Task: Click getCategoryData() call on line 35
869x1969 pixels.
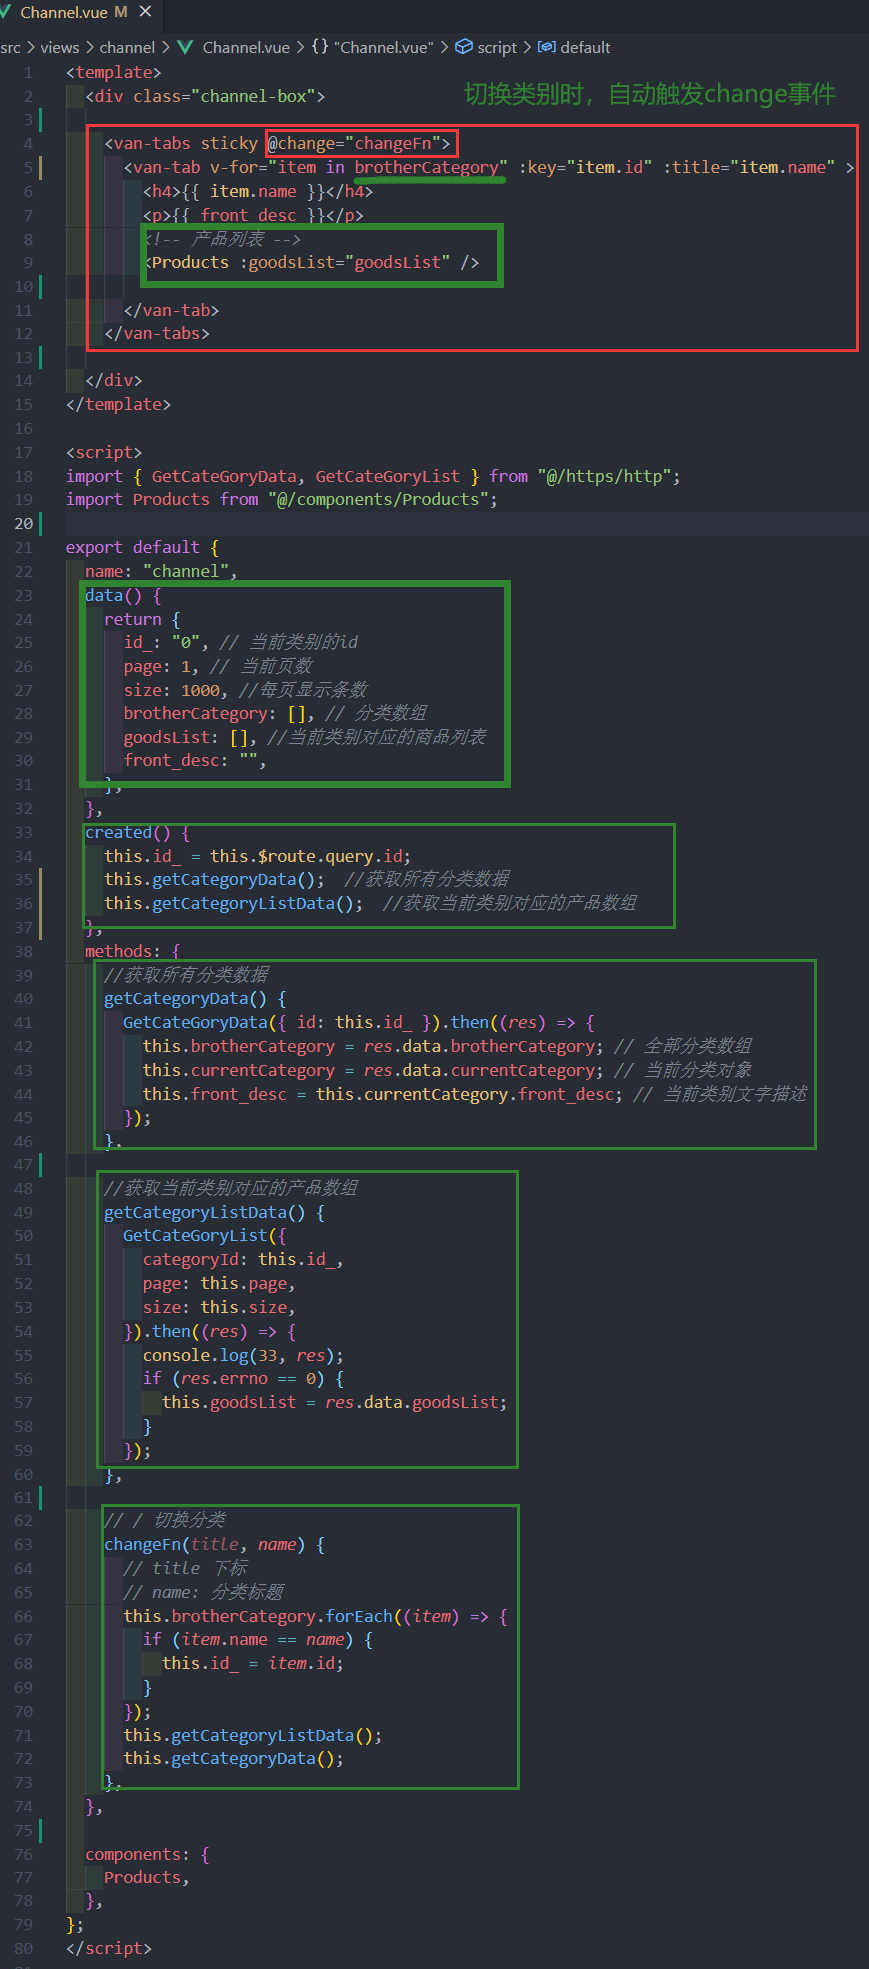Action: pyautogui.click(x=234, y=879)
